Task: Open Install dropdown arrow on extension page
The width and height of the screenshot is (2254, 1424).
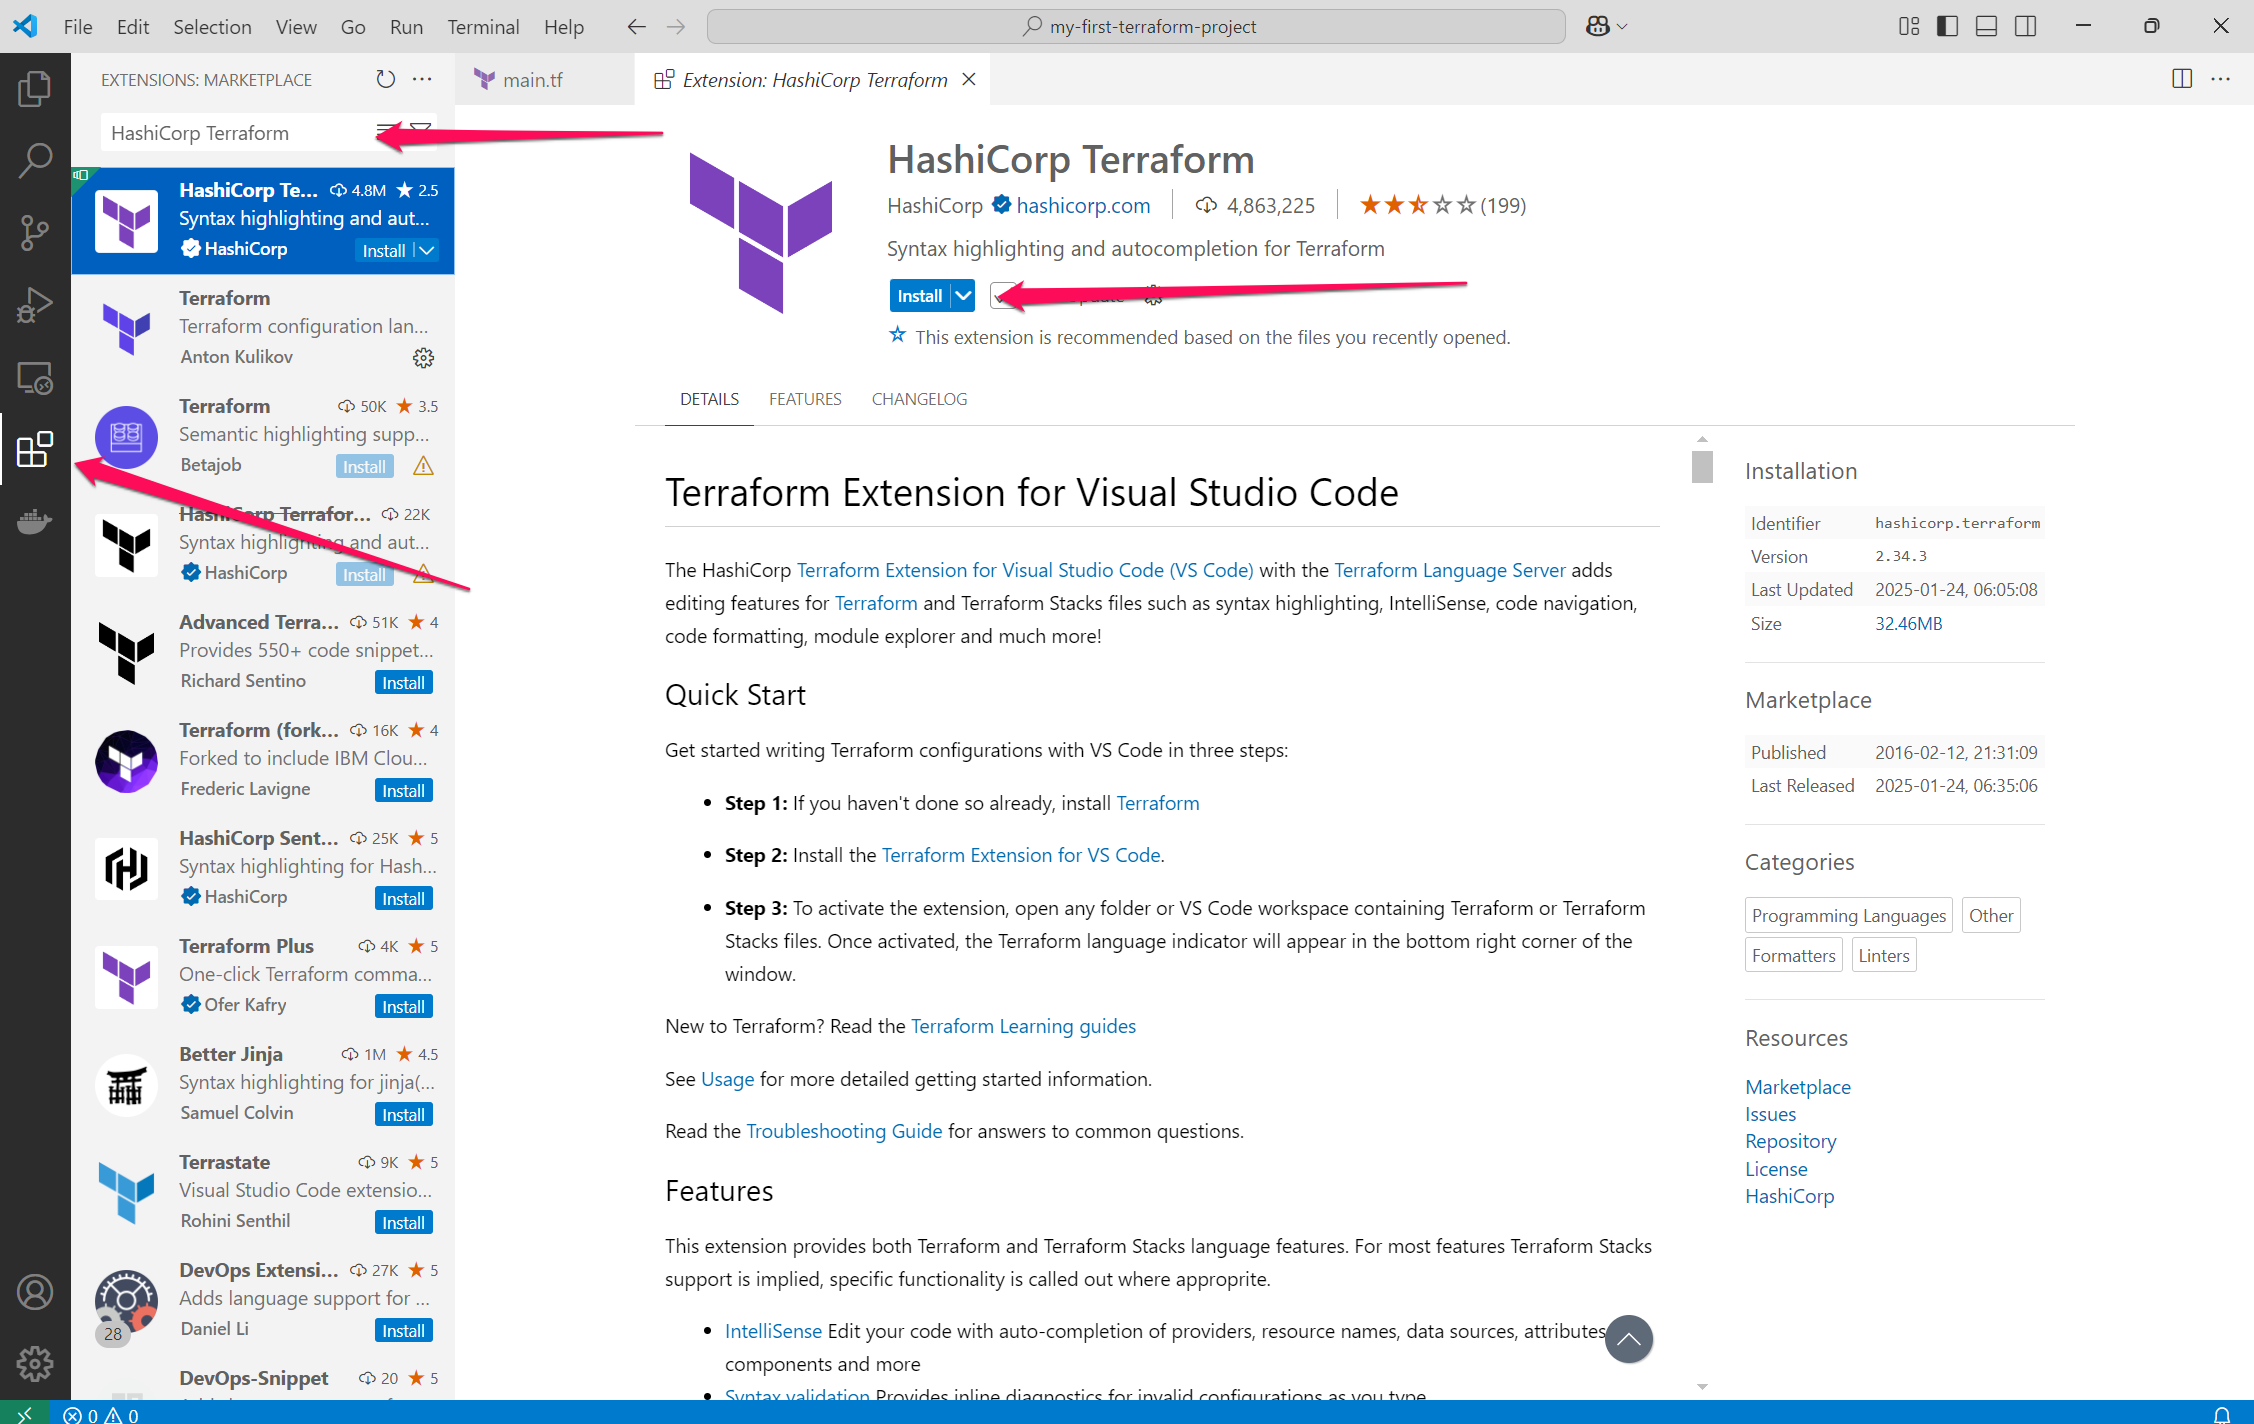Action: [962, 296]
